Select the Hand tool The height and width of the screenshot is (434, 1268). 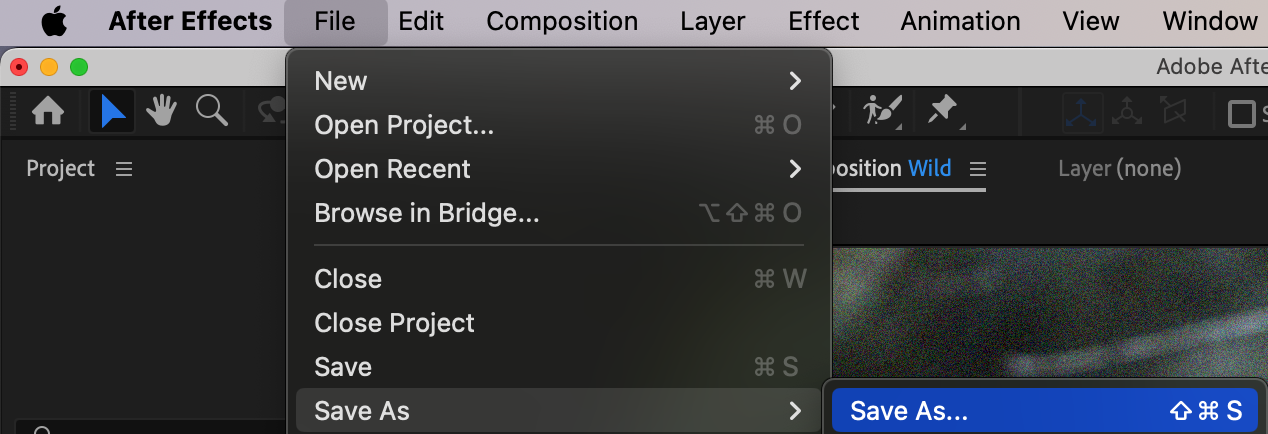pyautogui.click(x=161, y=112)
